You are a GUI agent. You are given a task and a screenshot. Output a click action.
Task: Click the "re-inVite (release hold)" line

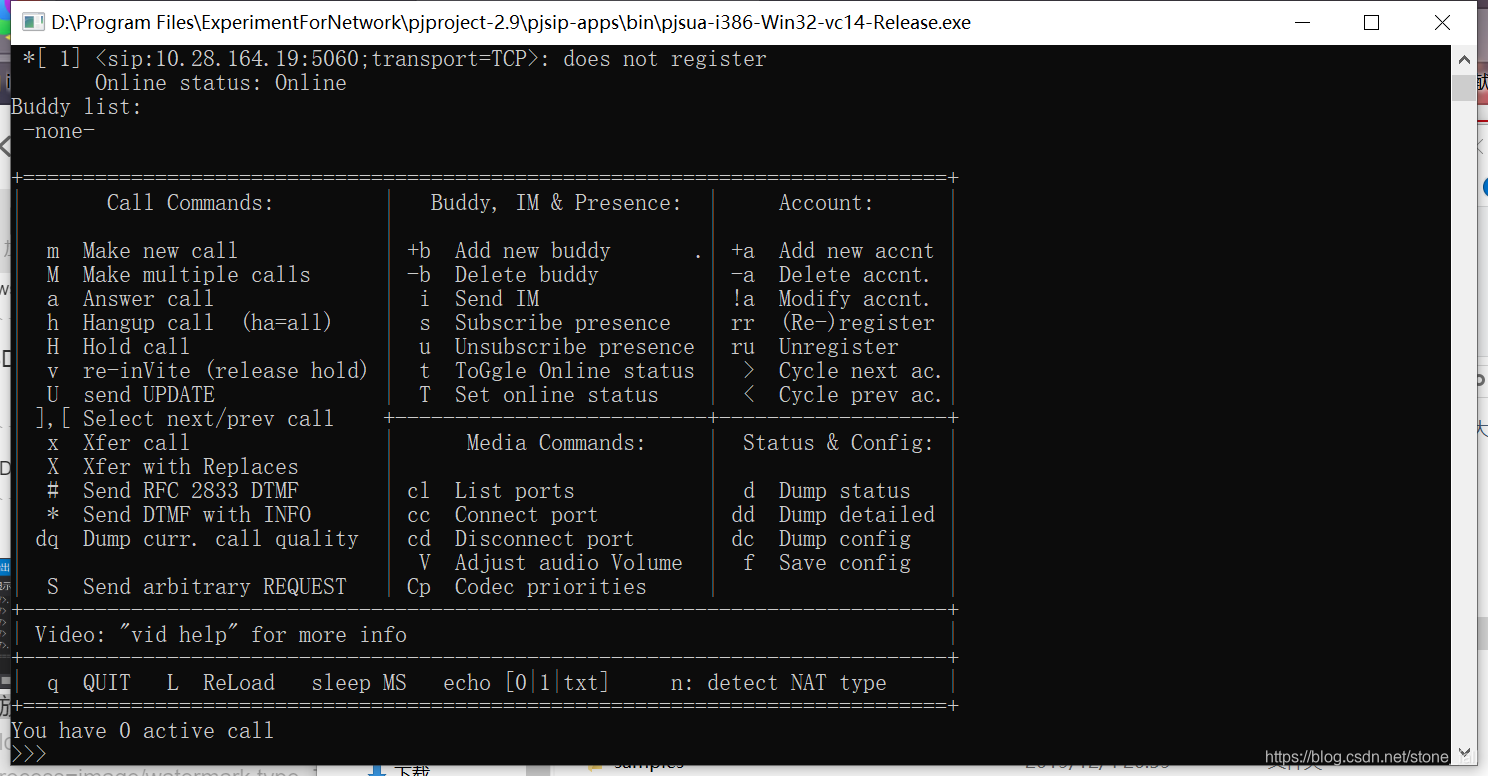point(207,371)
